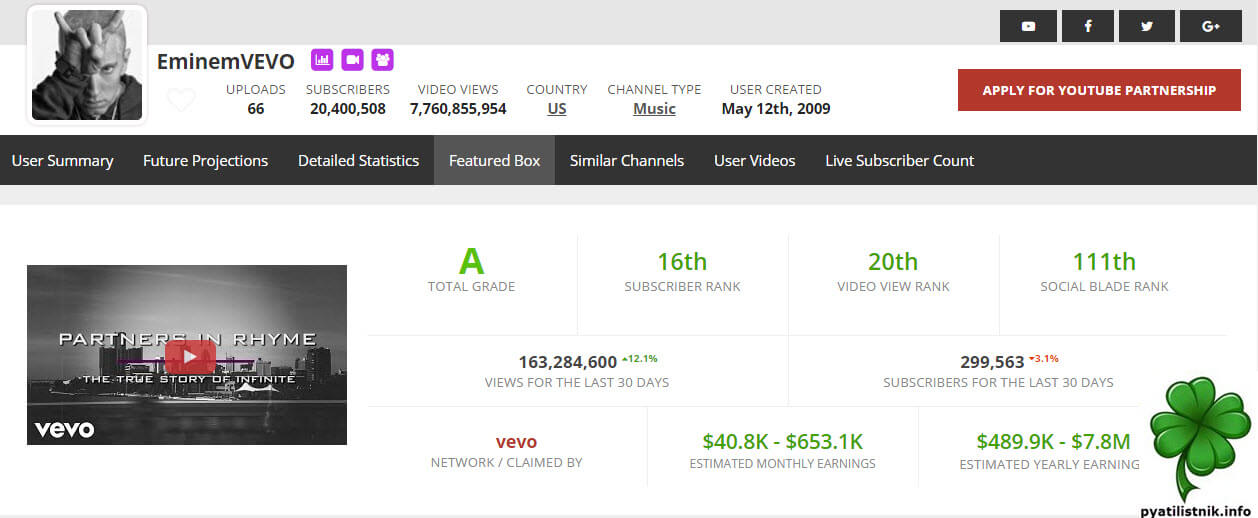Screen dimensions: 1258x518
Task: Open the Facebook social icon button
Action: click(1089, 26)
